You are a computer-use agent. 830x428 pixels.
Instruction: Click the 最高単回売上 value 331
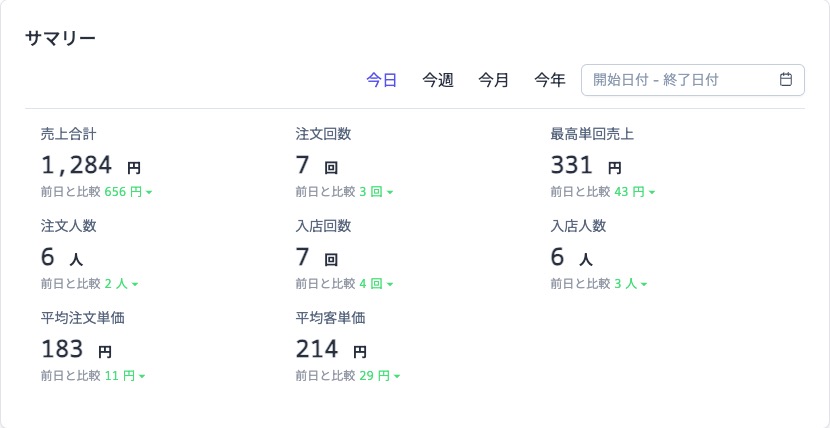pyautogui.click(x=572, y=165)
